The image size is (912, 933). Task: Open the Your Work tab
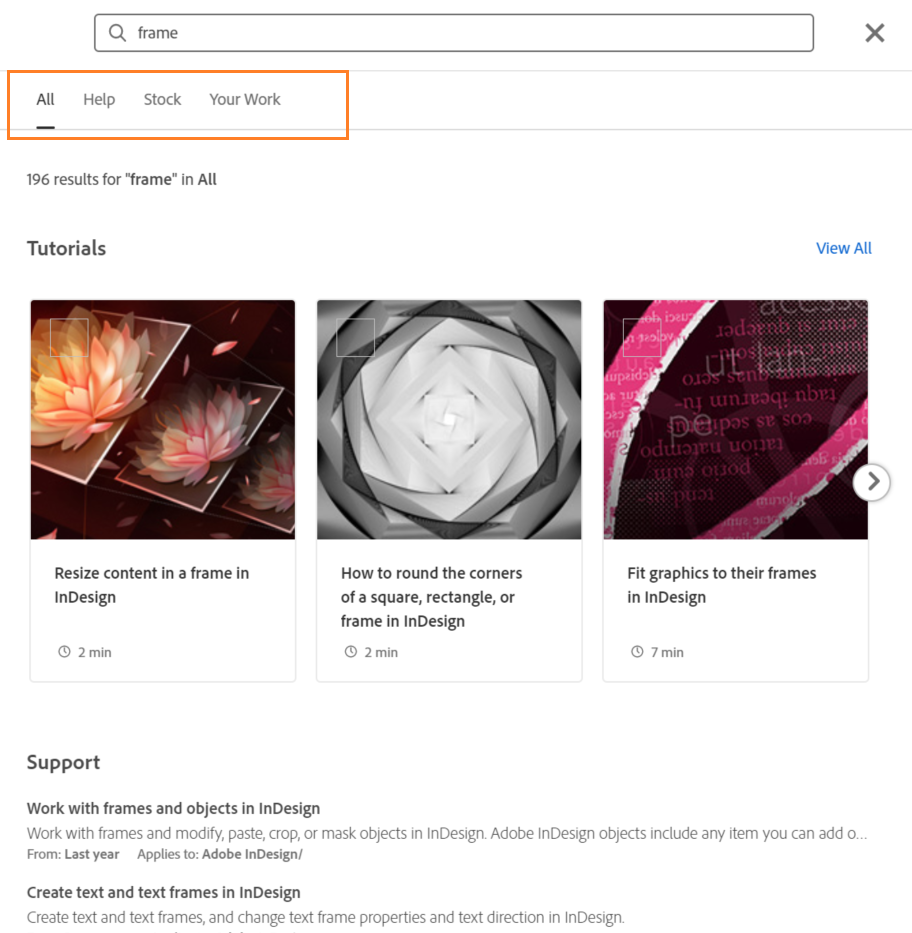coord(245,99)
